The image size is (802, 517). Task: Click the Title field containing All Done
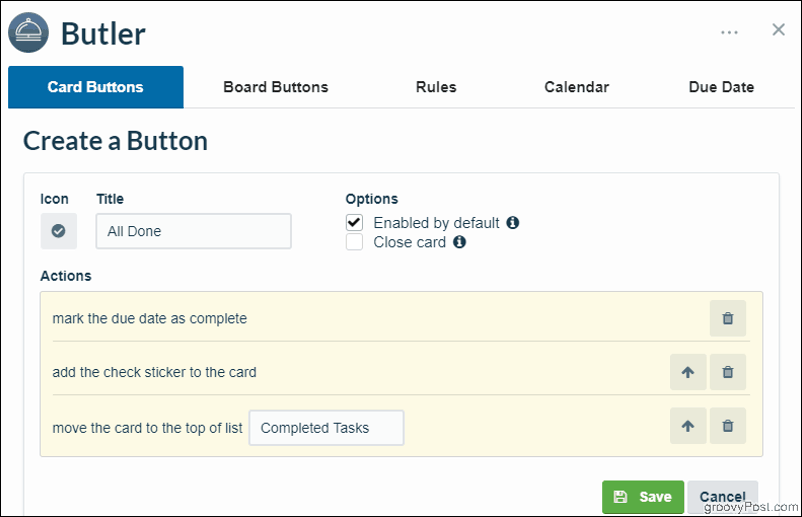coord(194,231)
